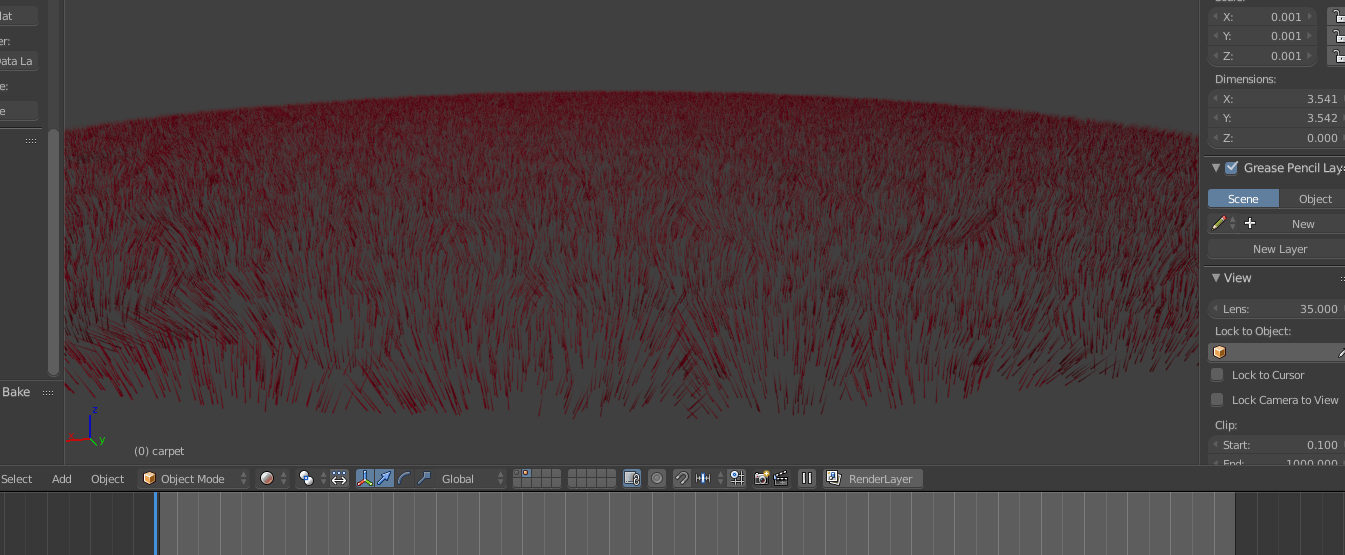The height and width of the screenshot is (555, 1345).
Task: Click the Lens value field
Action: pos(1276,309)
